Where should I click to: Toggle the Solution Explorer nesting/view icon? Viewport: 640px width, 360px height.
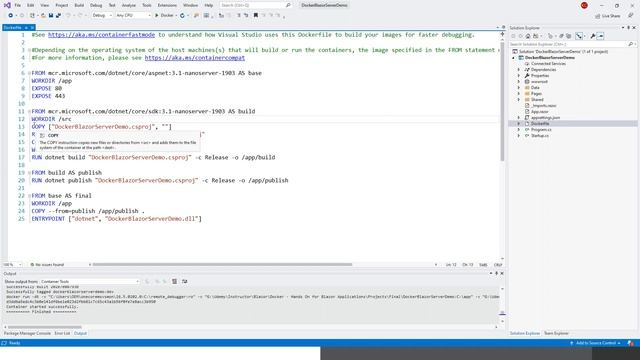579,36
